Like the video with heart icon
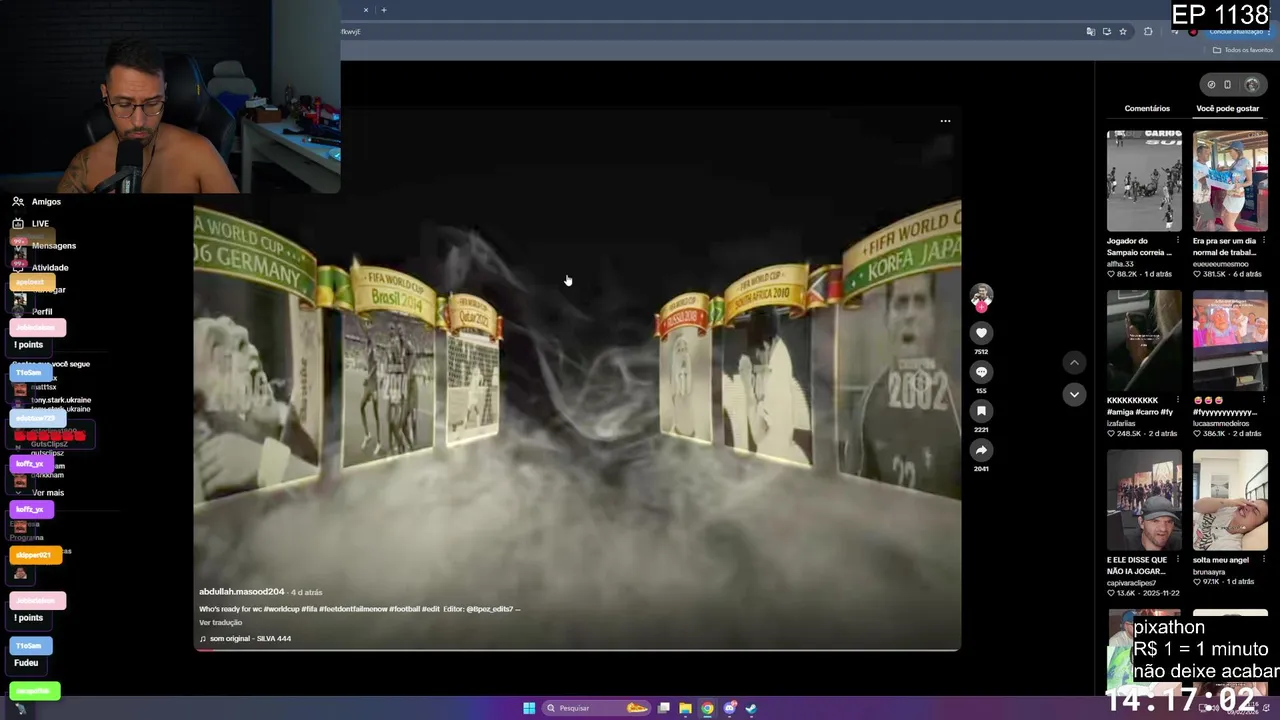This screenshot has width=1280, height=720. (x=981, y=333)
